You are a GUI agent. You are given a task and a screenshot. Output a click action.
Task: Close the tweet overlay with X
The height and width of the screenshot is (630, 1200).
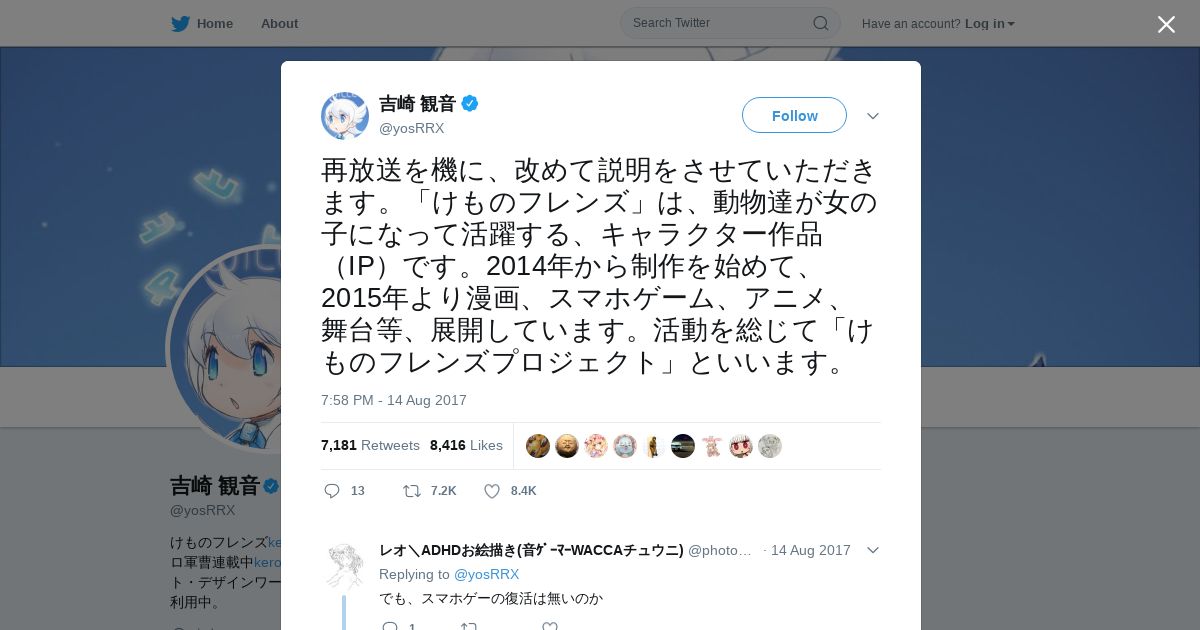[1166, 24]
